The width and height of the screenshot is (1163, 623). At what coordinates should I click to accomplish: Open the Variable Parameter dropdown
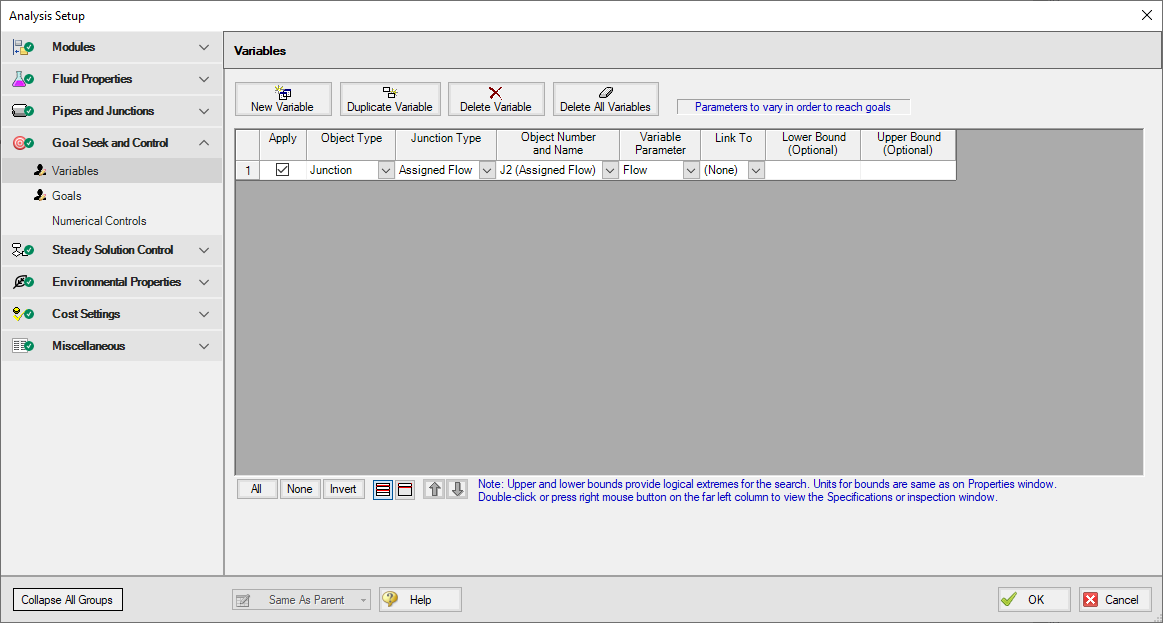coord(690,170)
